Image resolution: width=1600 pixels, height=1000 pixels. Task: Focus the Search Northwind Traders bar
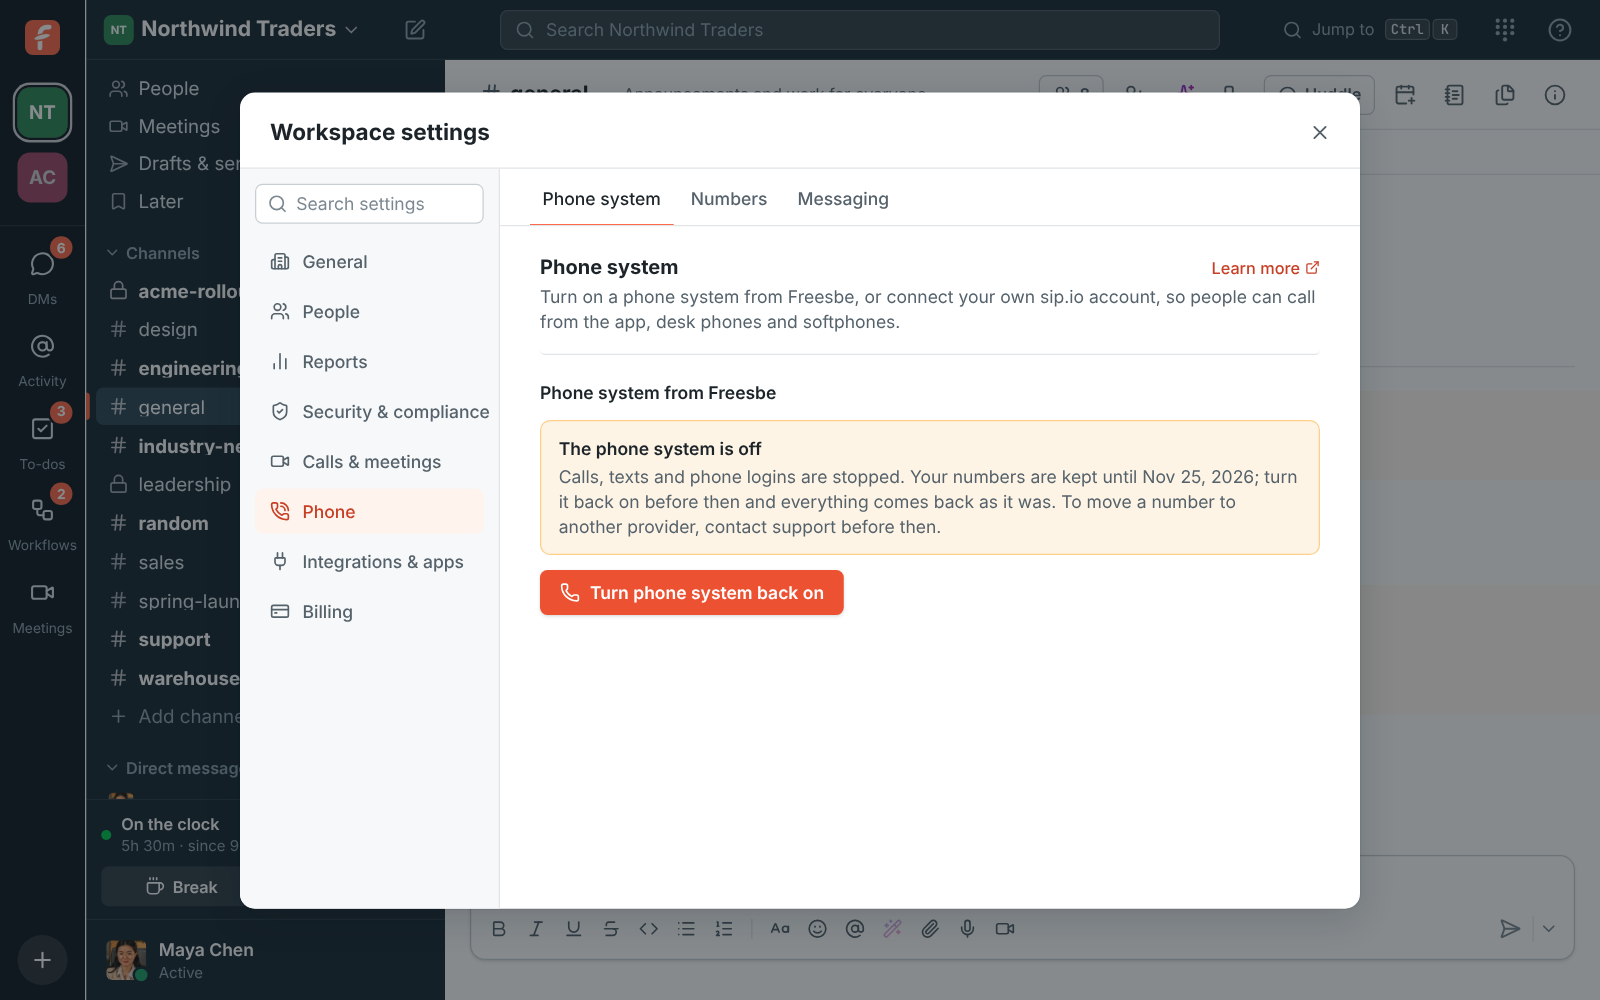point(860,30)
